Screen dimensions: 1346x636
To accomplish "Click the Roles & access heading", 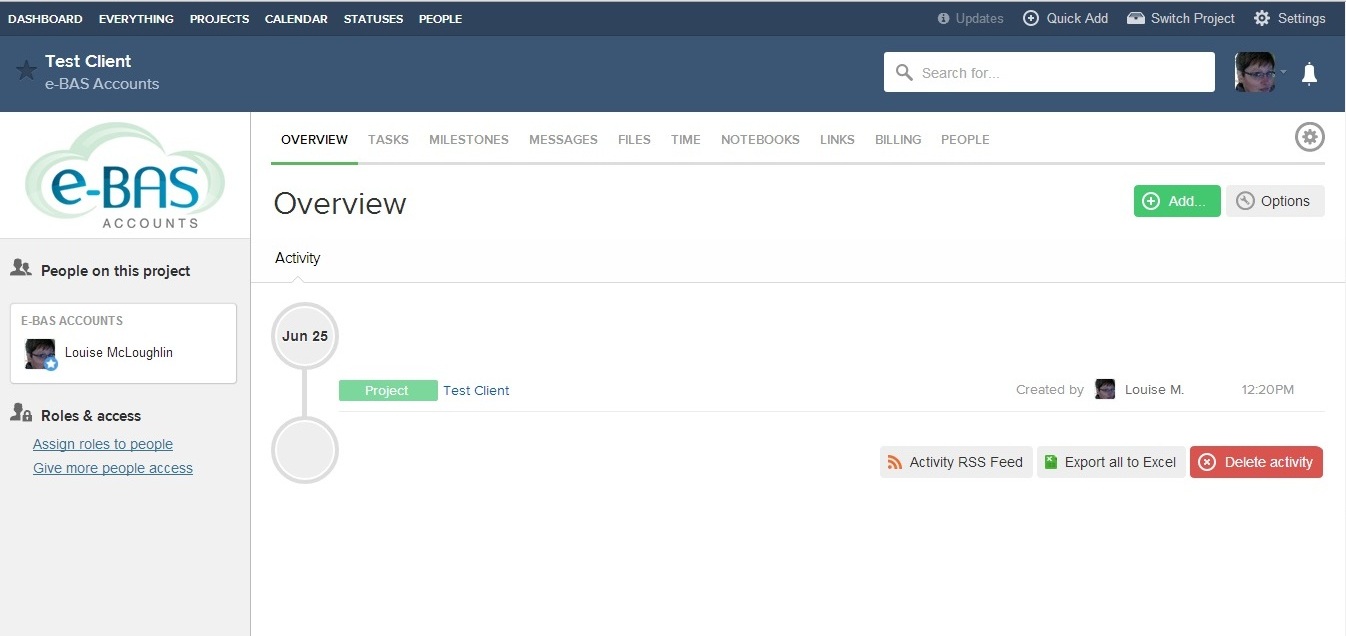I will pyautogui.click(x=91, y=416).
